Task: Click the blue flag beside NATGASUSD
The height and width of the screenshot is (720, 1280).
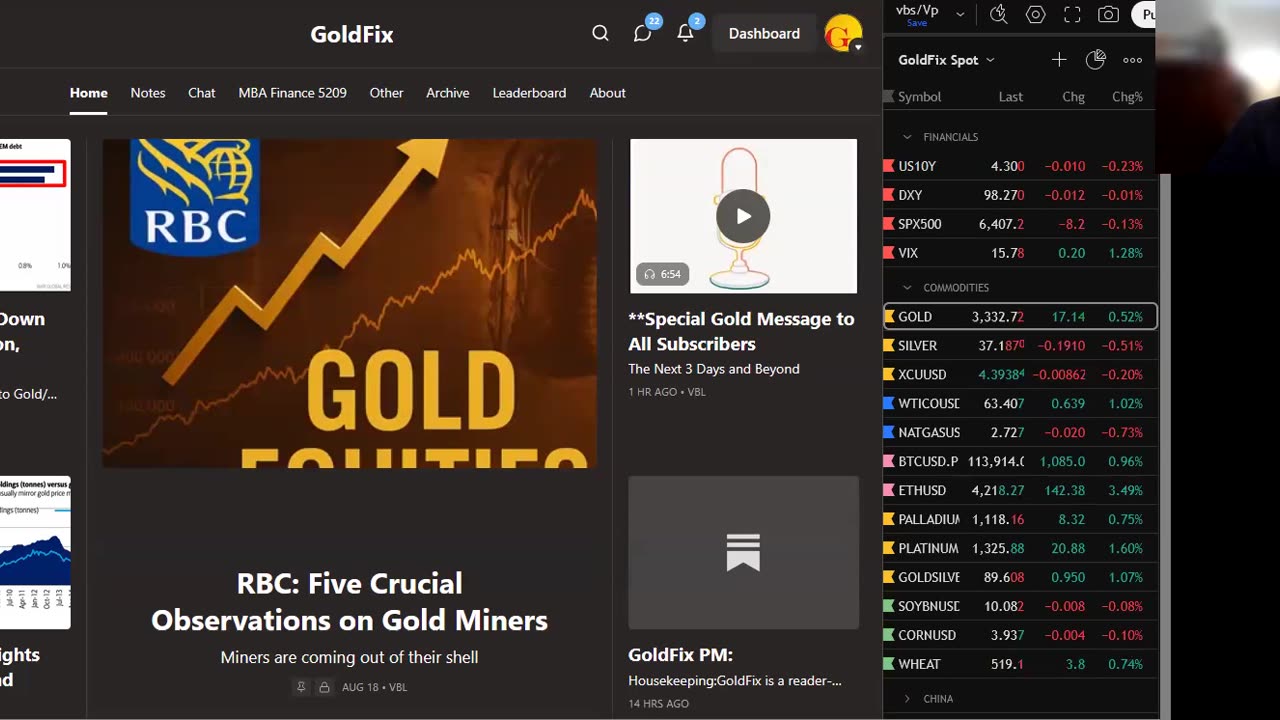Action: coord(888,432)
